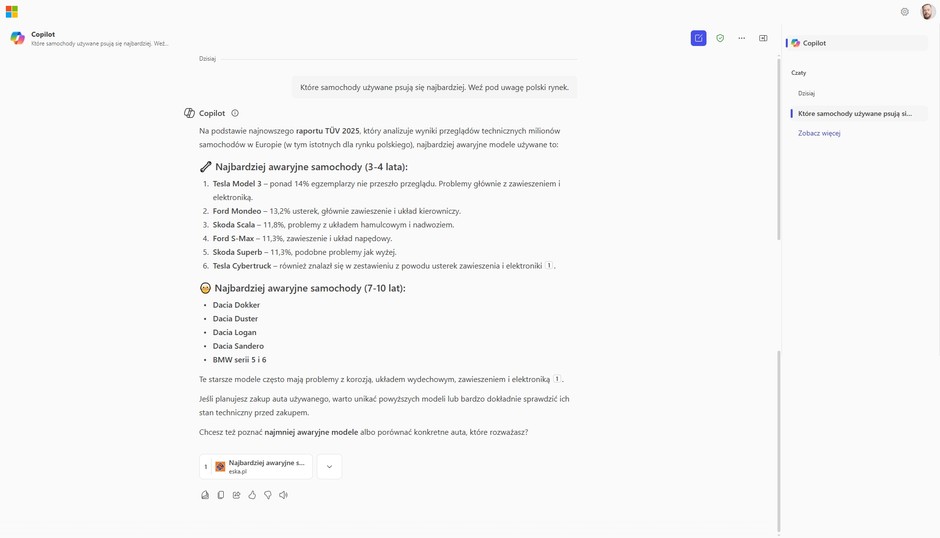Give thumbs up to the response
The width and height of the screenshot is (940, 538).
tap(252, 495)
